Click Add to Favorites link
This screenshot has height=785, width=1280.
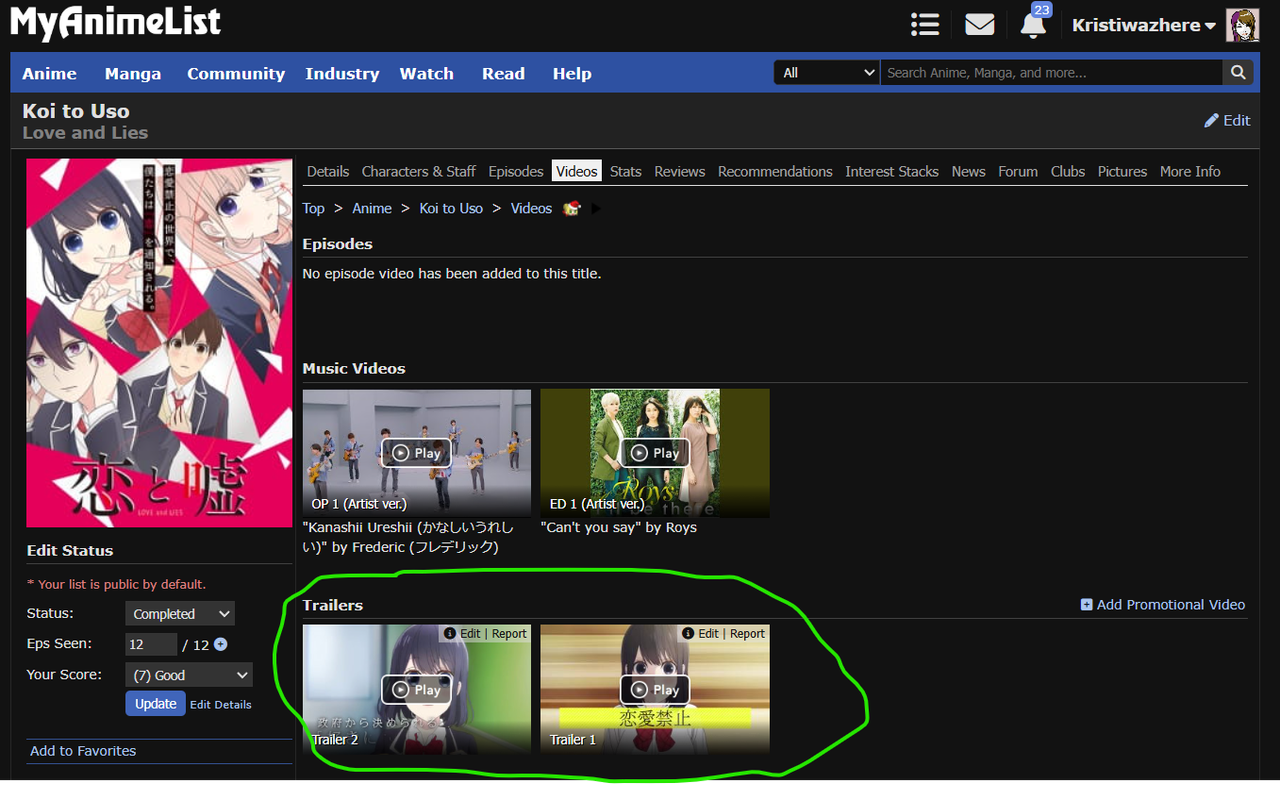pyautogui.click(x=83, y=750)
